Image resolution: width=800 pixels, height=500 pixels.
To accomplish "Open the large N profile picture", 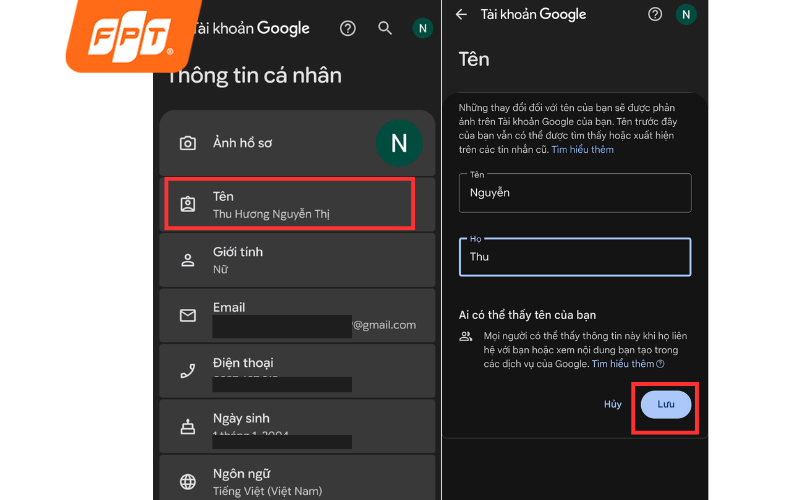I will (399, 143).
